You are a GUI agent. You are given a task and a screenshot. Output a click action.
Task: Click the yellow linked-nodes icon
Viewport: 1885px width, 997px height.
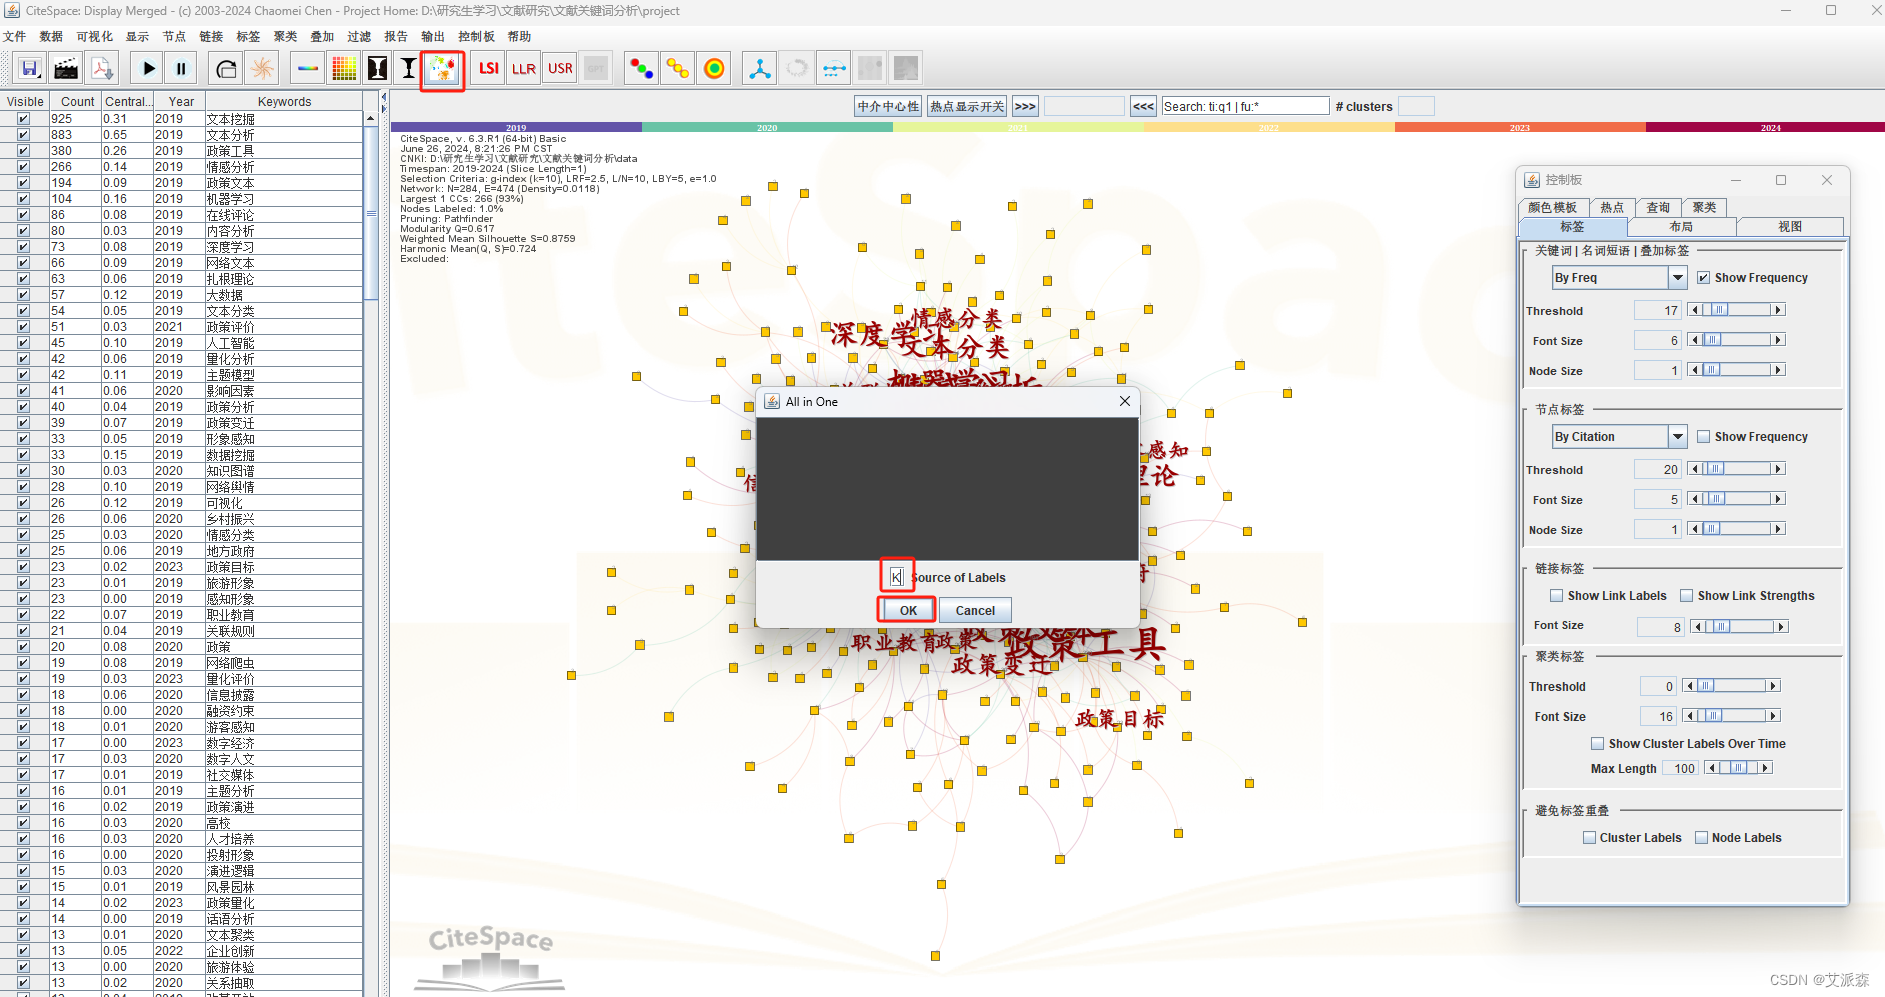point(677,68)
